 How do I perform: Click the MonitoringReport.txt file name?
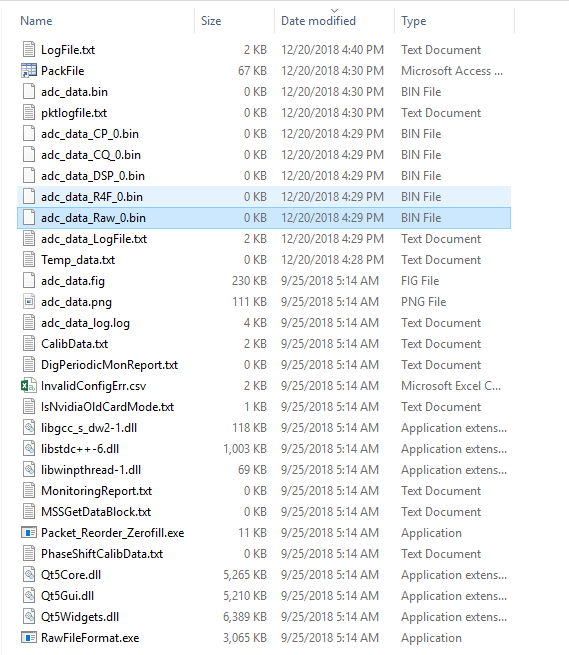97,490
